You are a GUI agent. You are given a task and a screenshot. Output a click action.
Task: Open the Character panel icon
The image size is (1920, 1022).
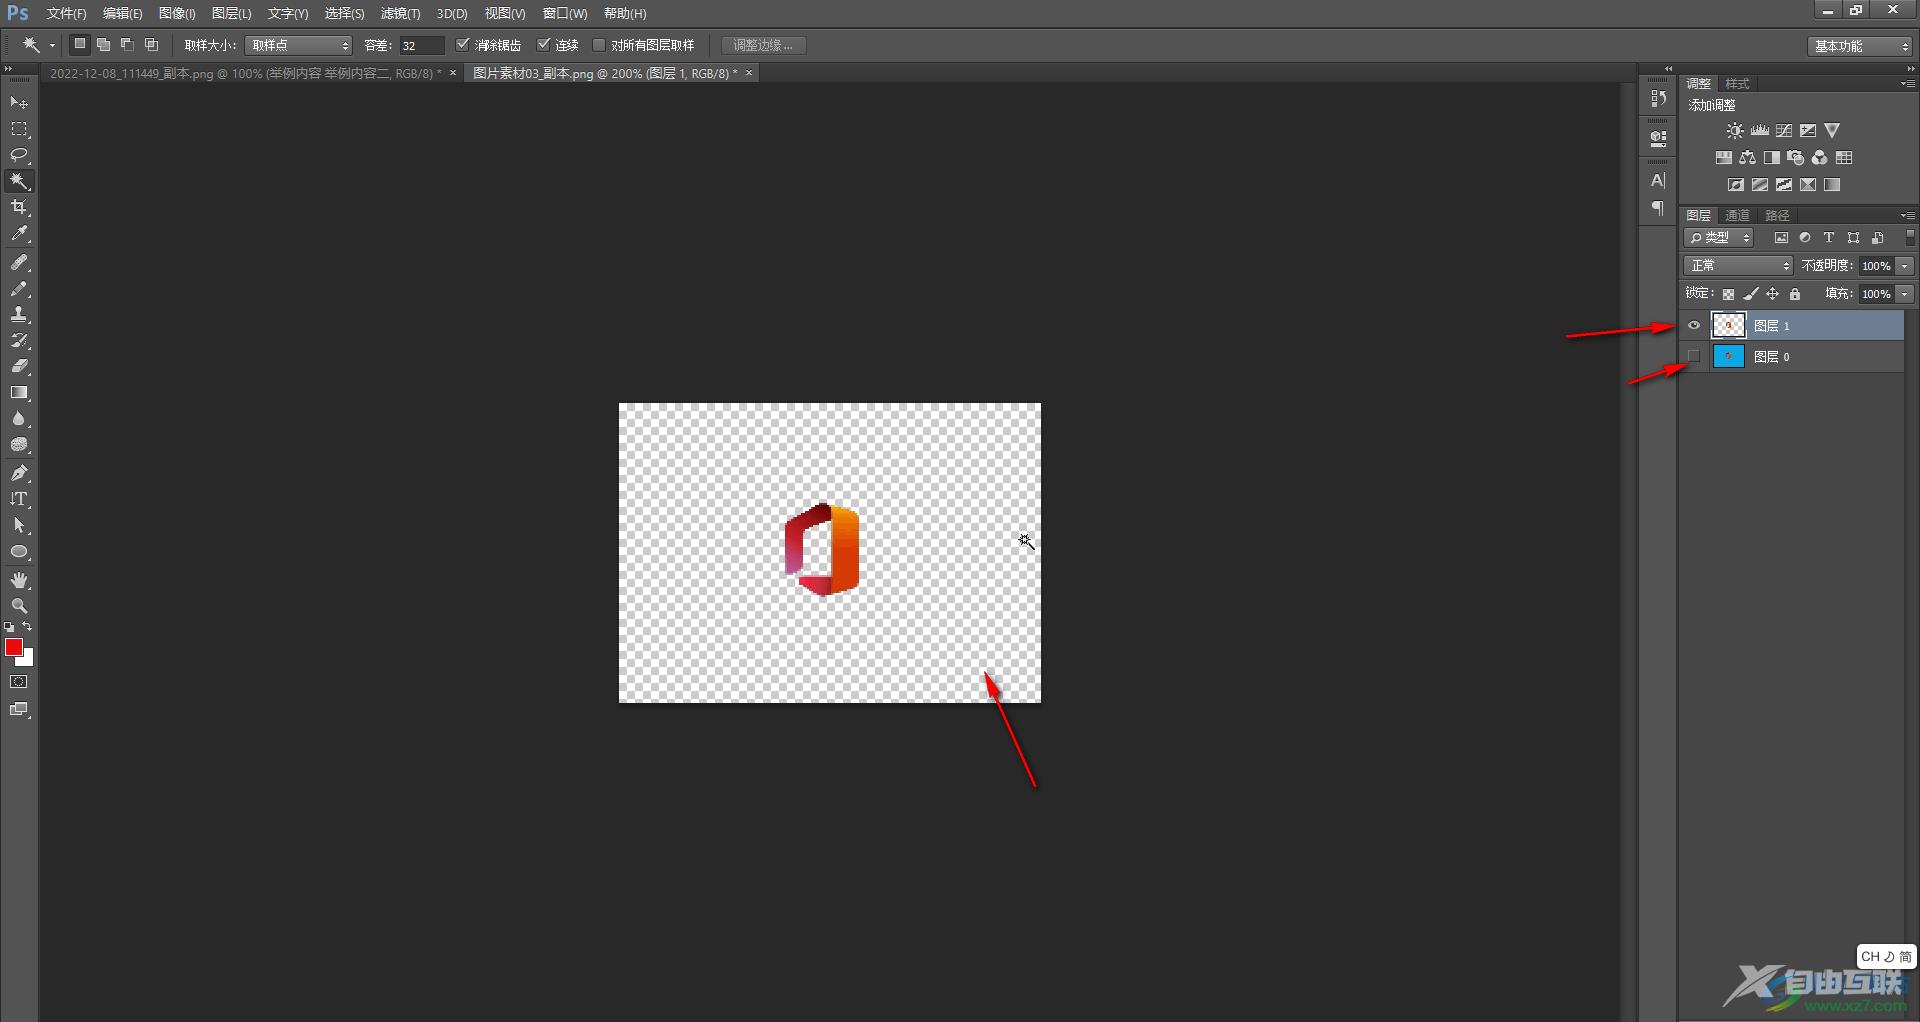(1658, 181)
